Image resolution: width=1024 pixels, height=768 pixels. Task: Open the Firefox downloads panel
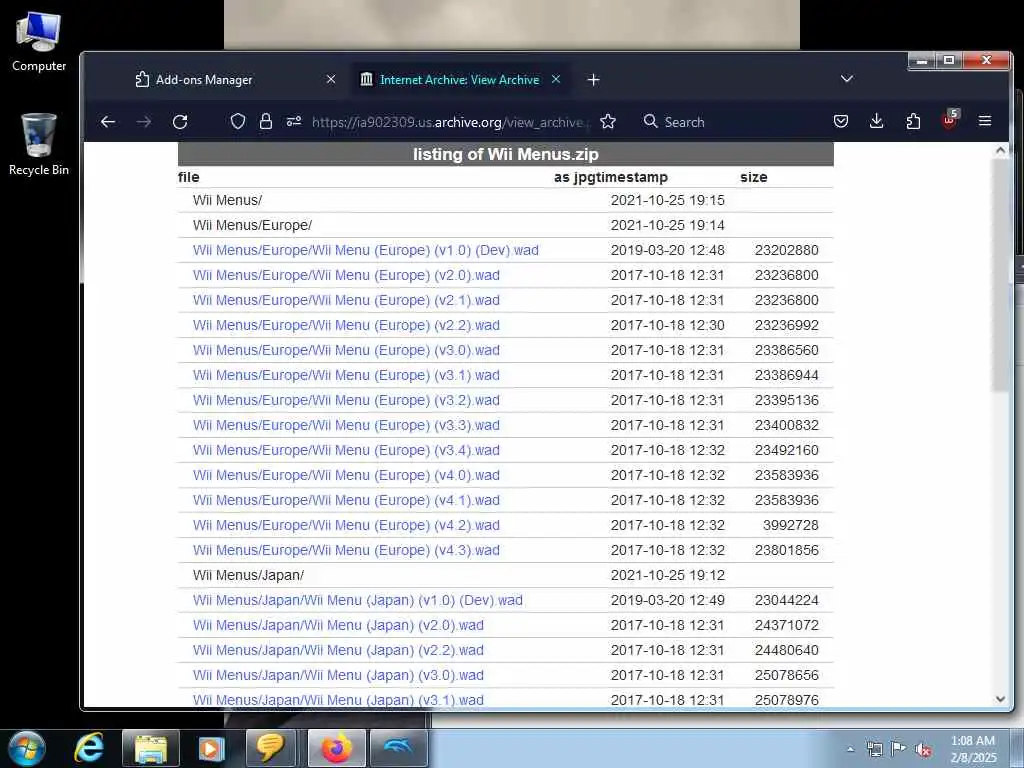pyautogui.click(x=877, y=121)
